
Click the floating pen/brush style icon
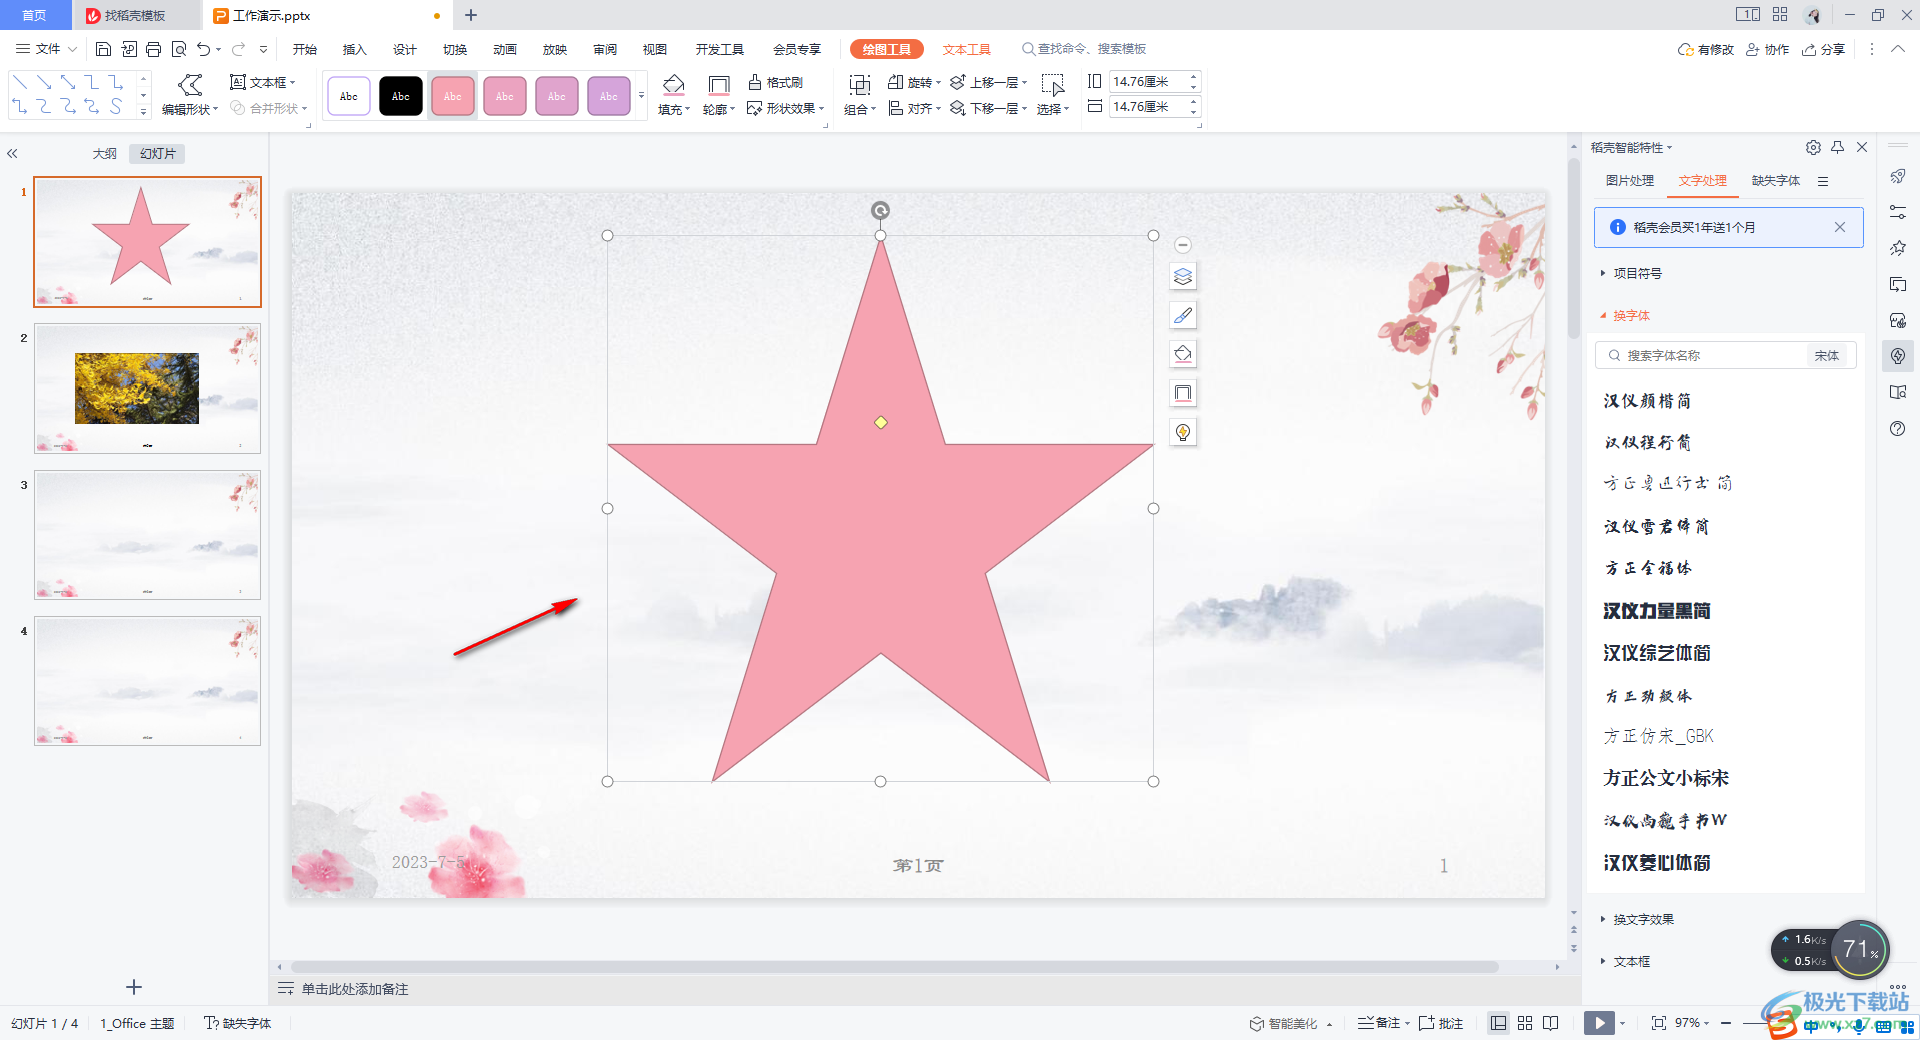pos(1183,315)
